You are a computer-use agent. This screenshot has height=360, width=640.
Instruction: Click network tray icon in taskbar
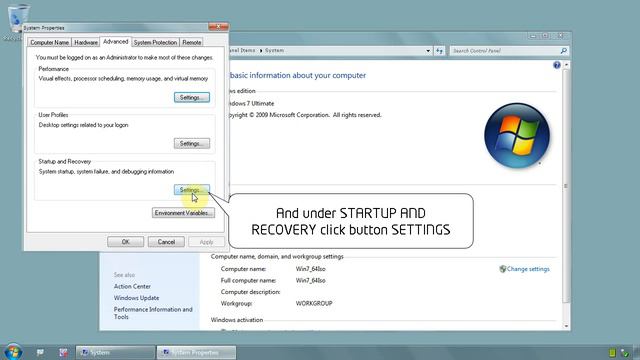coord(624,353)
